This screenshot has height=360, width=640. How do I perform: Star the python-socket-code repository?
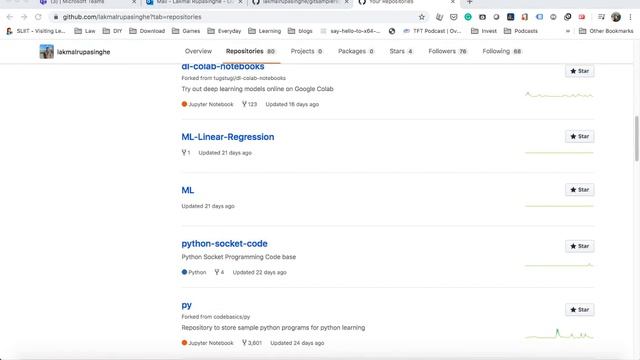tap(580, 246)
